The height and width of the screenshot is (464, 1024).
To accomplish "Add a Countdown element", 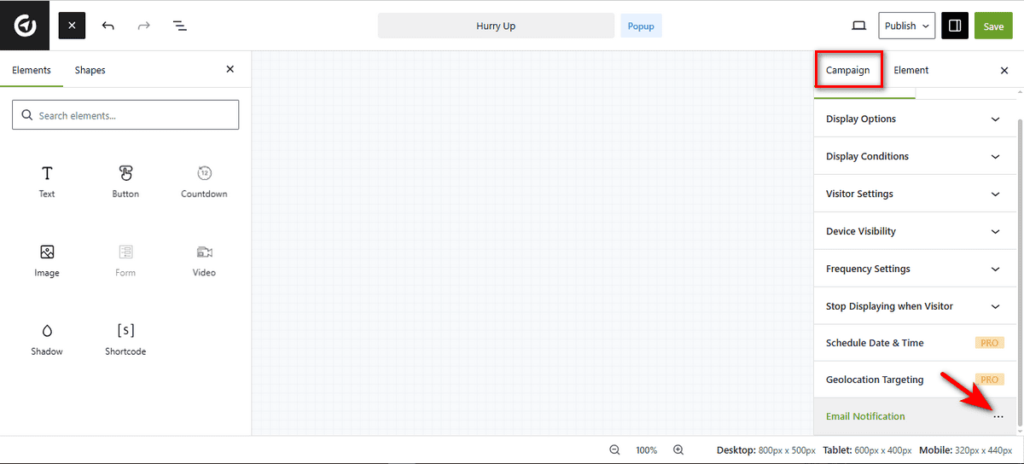I will pyautogui.click(x=204, y=182).
